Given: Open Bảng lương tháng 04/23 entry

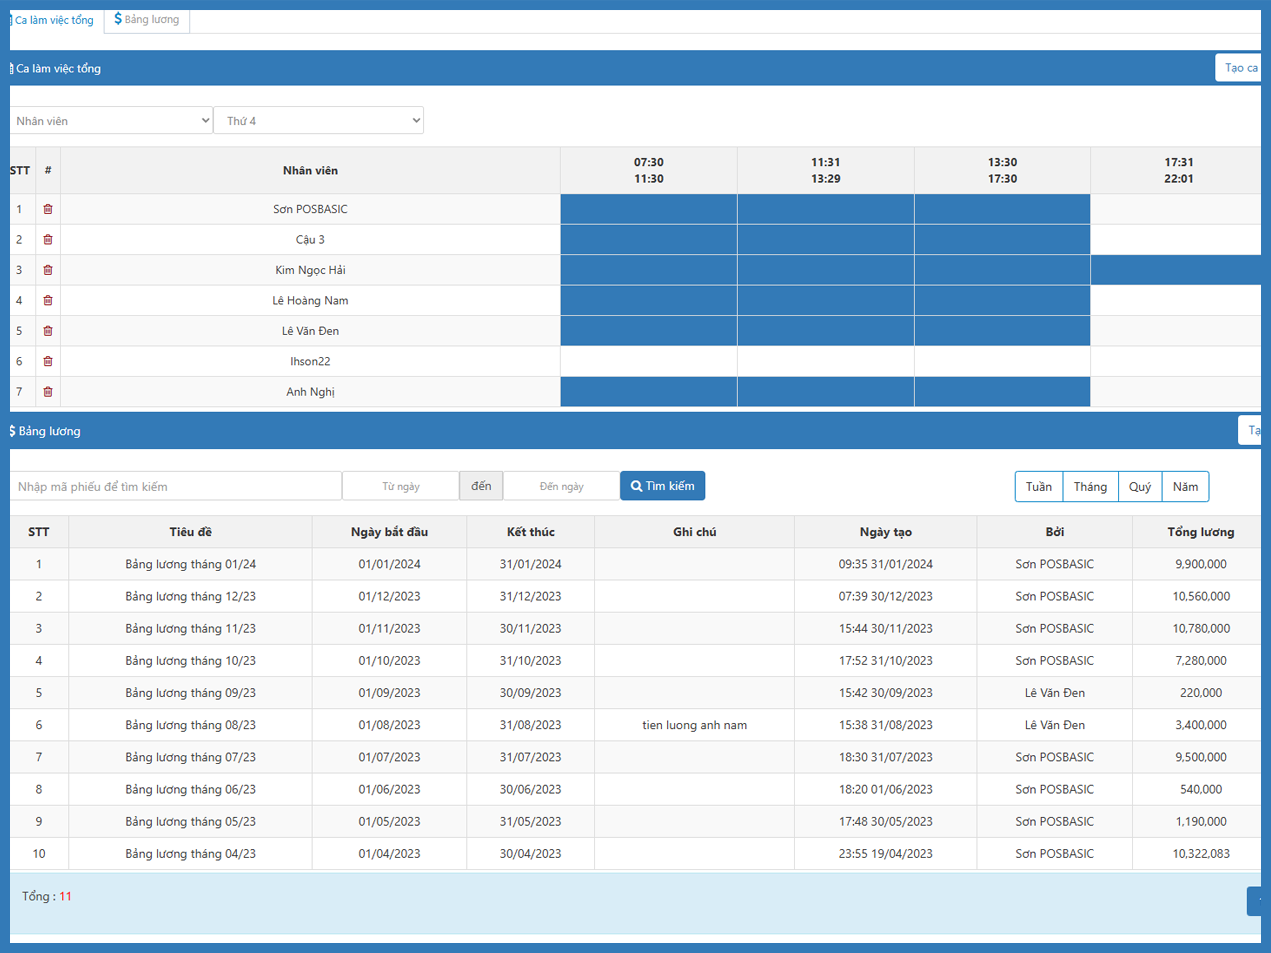Looking at the screenshot, I should click(191, 854).
